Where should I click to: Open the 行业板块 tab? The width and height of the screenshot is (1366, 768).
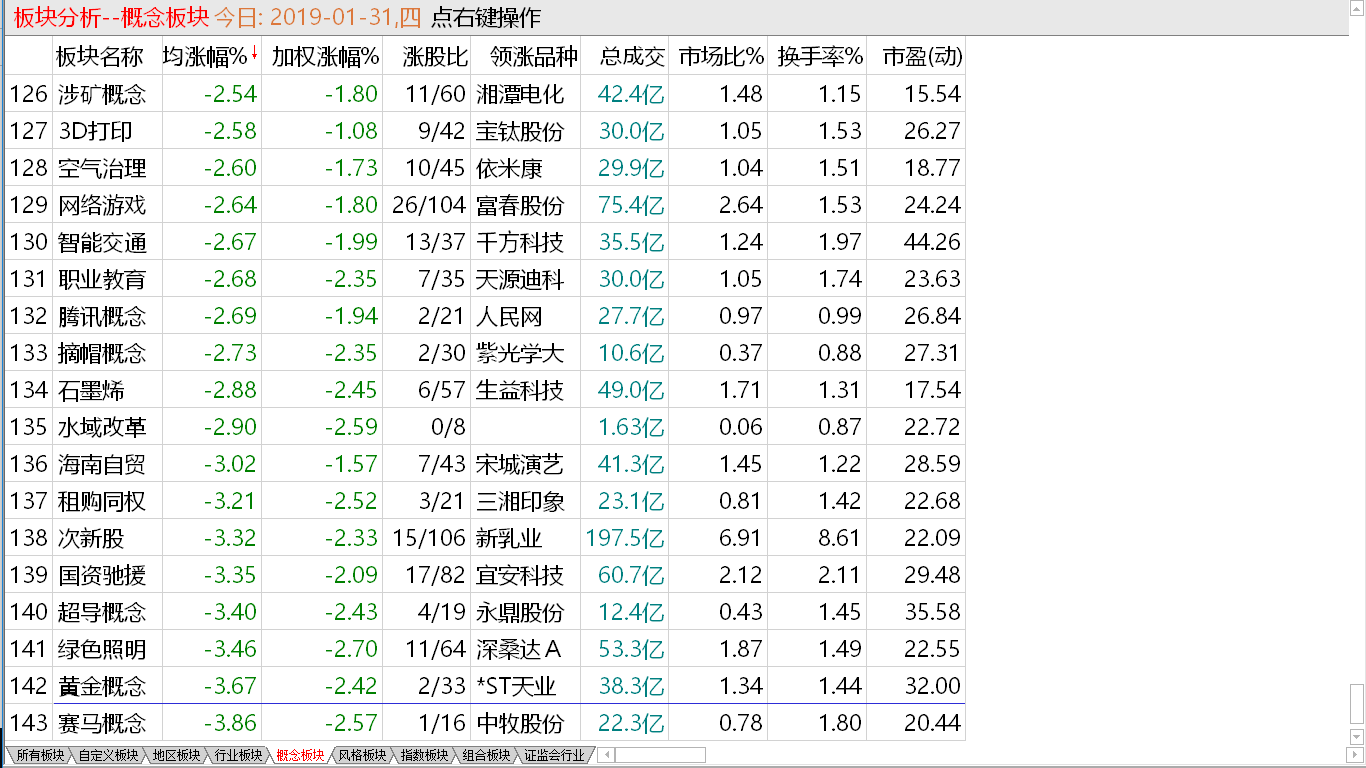point(239,755)
